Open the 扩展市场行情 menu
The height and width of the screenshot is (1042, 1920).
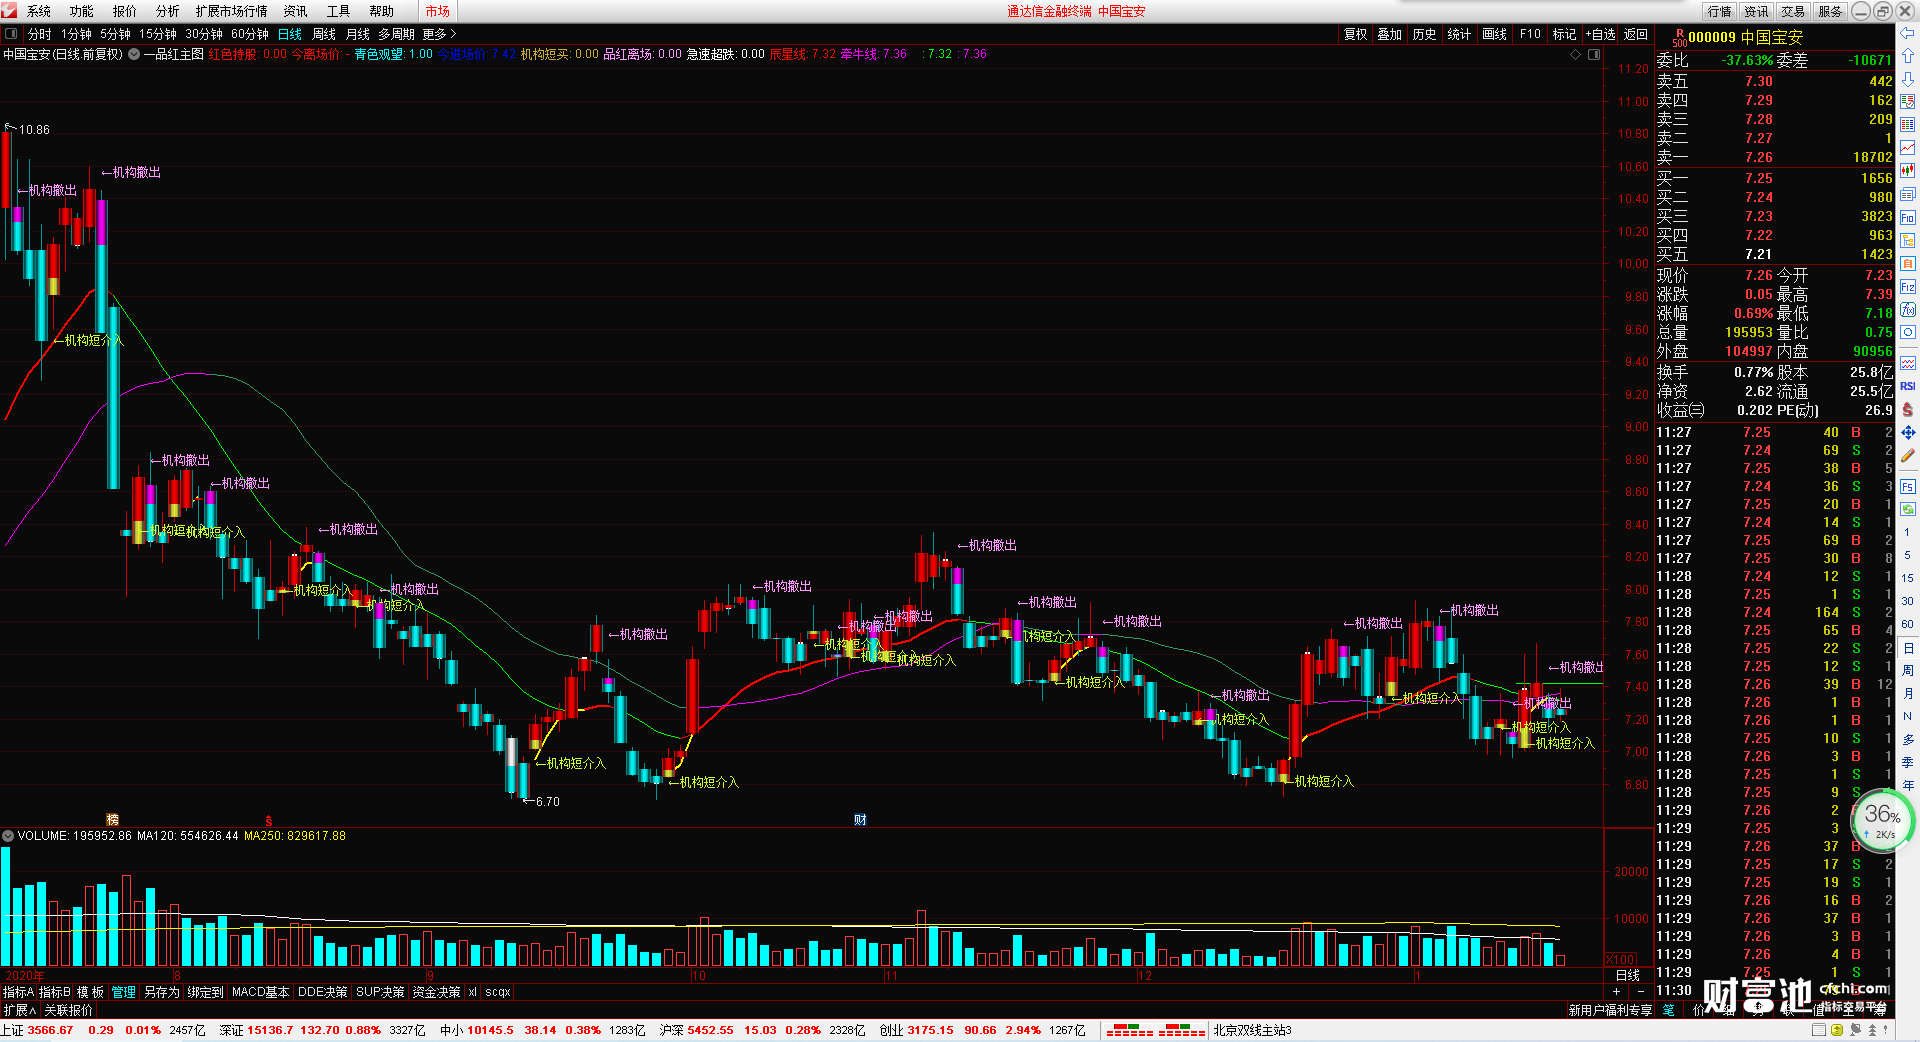[x=232, y=11]
